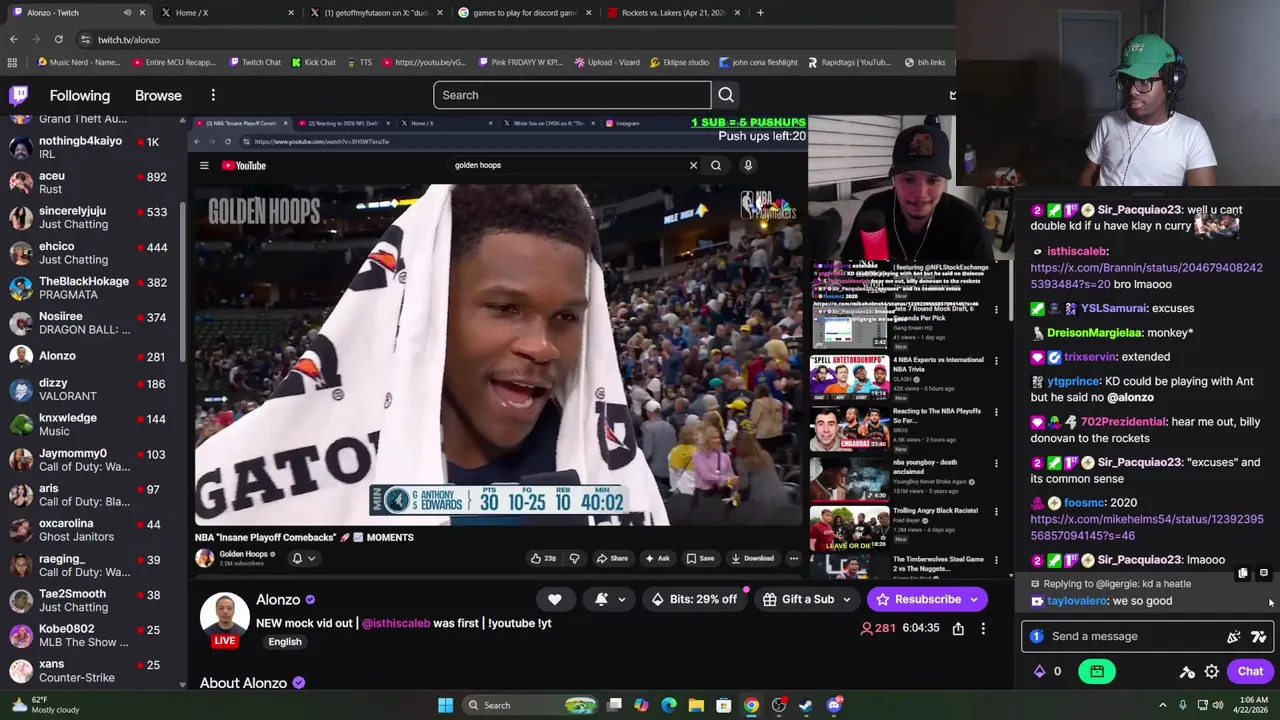Viewport: 1280px width, 720px height.
Task: Open the emote picker in message box
Action: 1234,637
